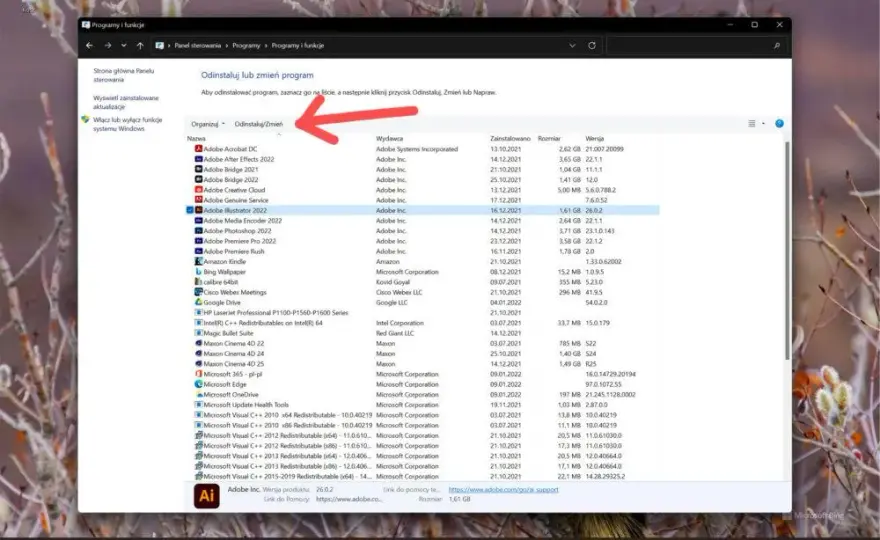Change the list view layout icon
The image size is (880, 540).
(x=751, y=123)
